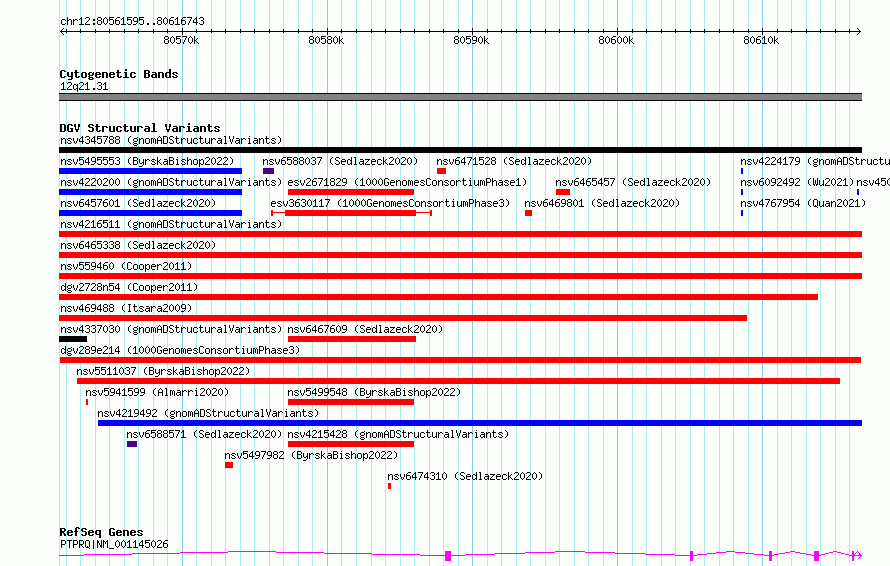Open the nsv6588037 (Sedlazeck2020) label
890x566 pixels.
(x=340, y=161)
